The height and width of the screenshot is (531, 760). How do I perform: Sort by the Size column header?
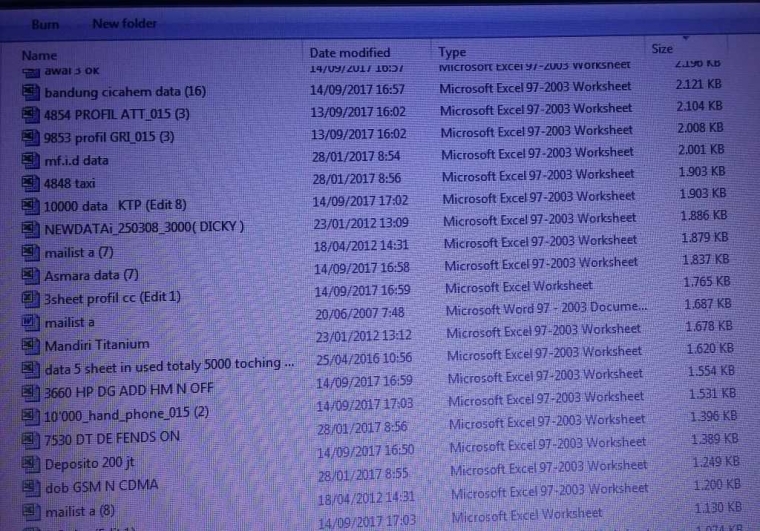(x=662, y=49)
